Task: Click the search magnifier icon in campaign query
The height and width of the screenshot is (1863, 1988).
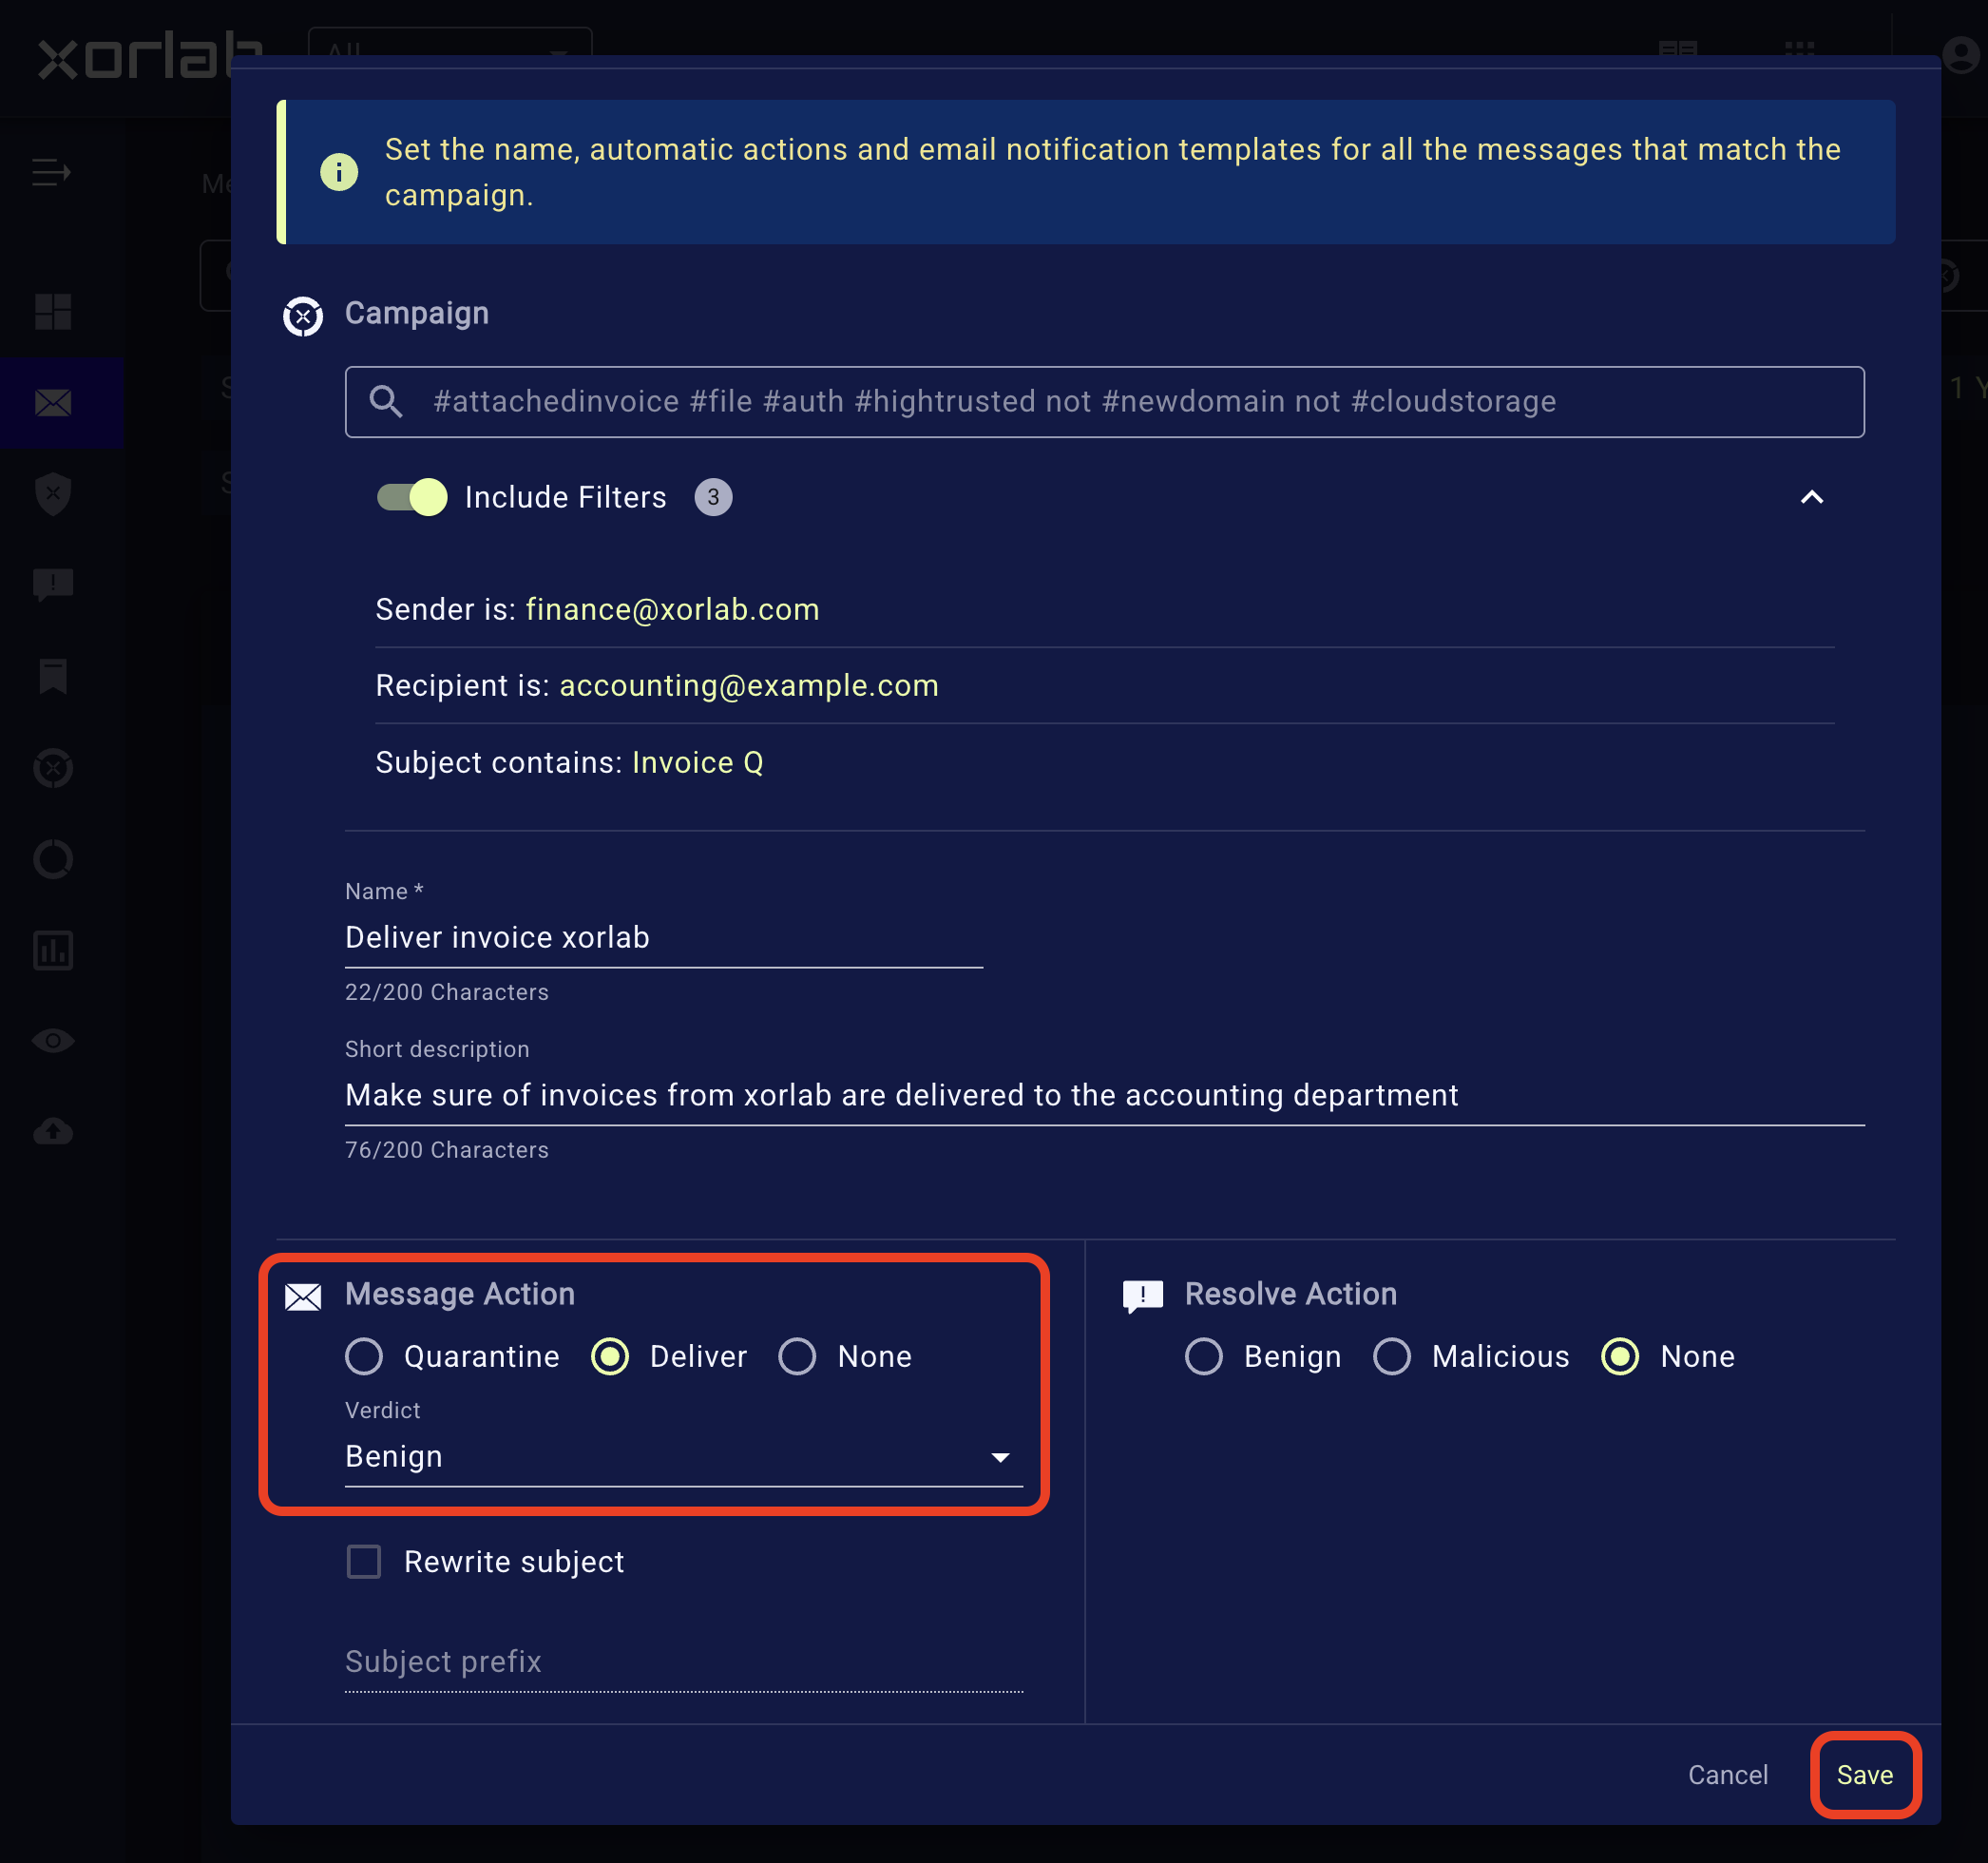Action: coord(386,402)
